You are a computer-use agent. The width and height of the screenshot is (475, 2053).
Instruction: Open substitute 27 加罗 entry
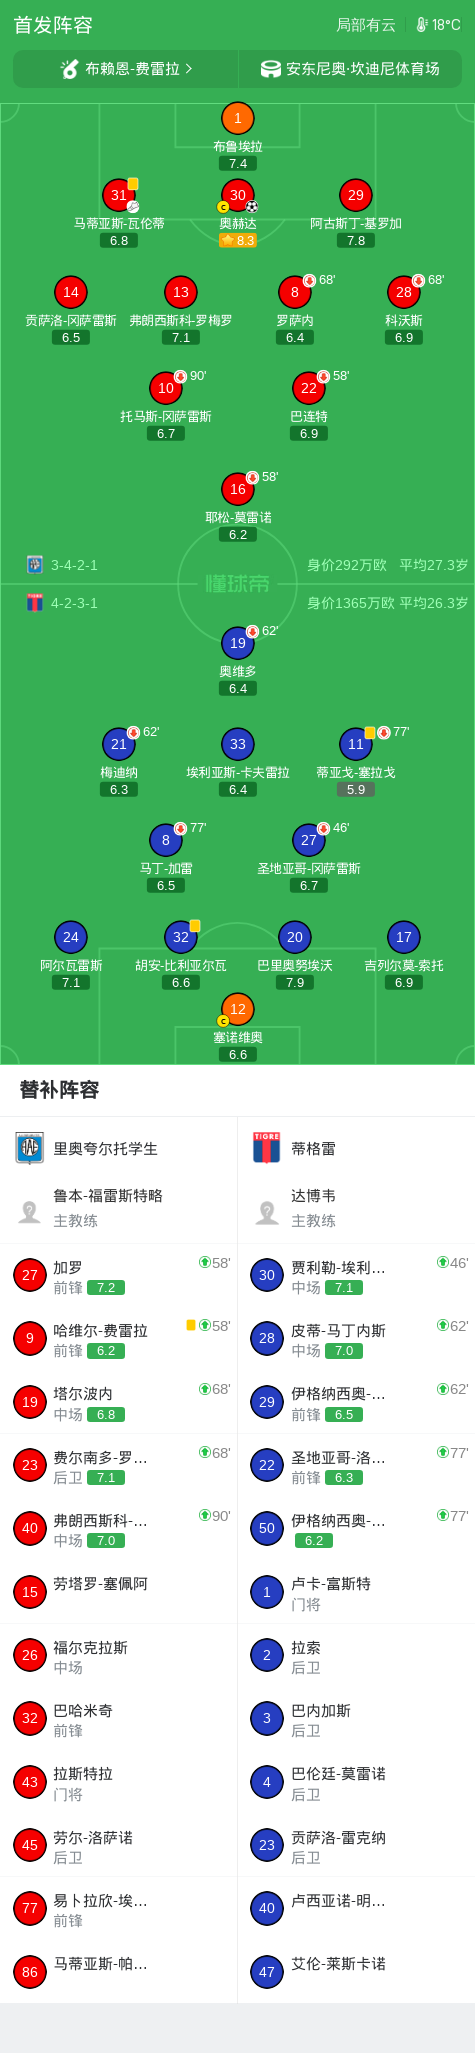click(x=119, y=1275)
